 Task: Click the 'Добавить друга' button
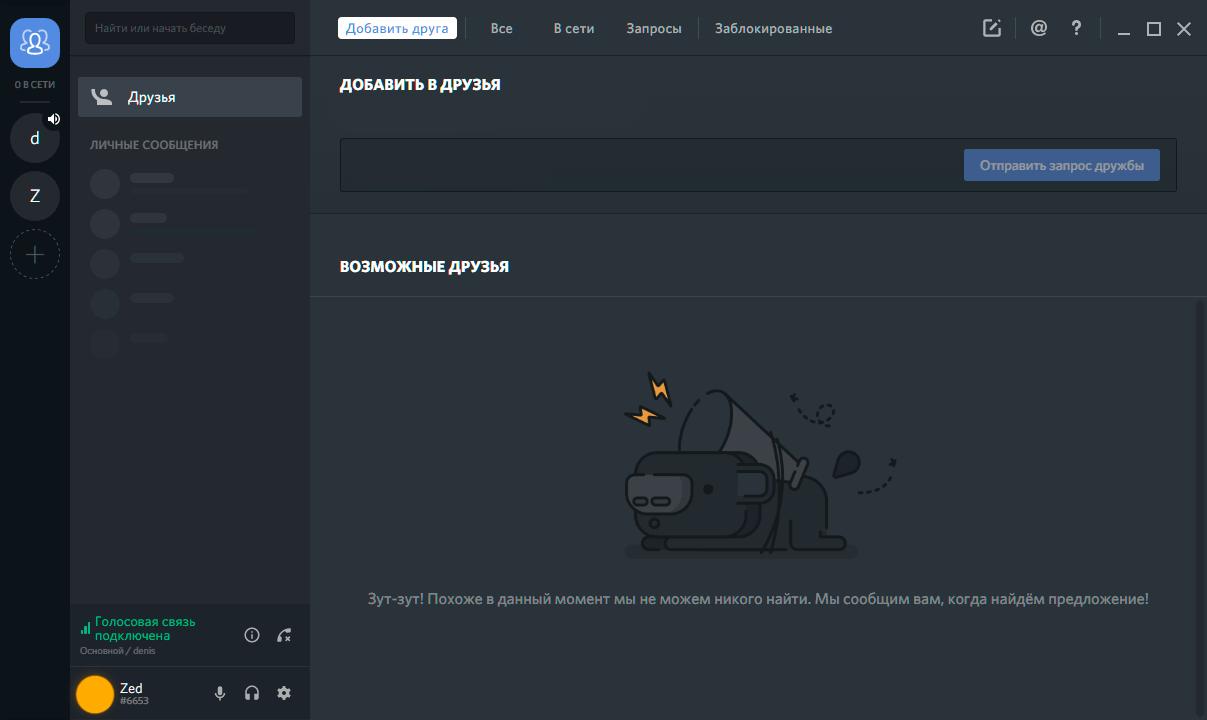397,28
